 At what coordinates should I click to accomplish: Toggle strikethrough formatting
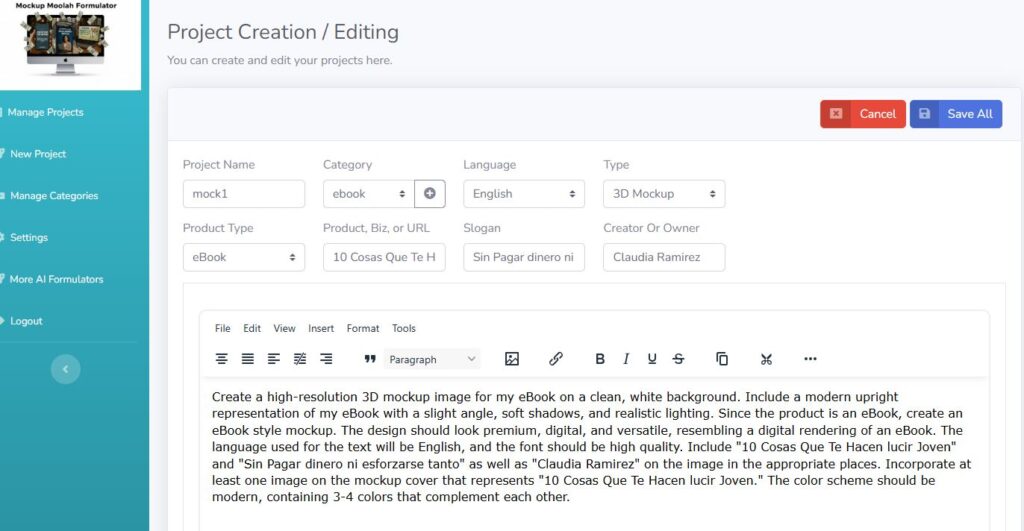[679, 359]
